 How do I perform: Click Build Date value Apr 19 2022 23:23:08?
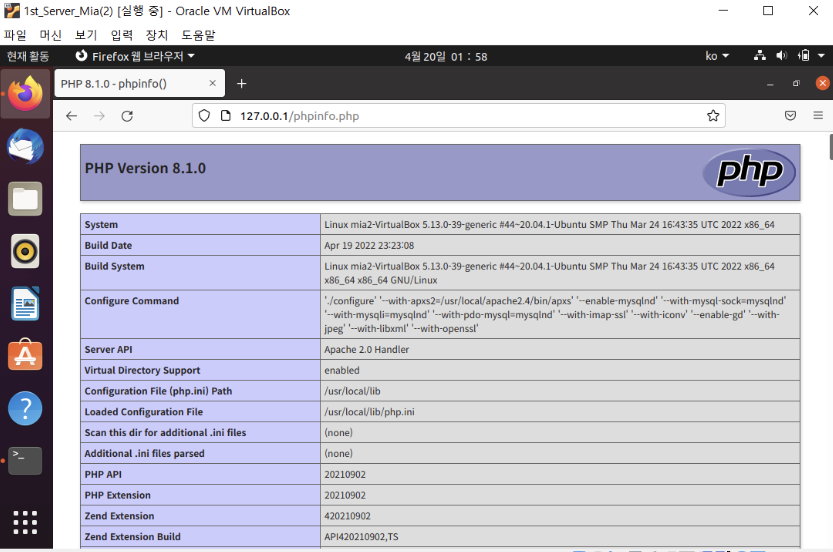[369, 245]
